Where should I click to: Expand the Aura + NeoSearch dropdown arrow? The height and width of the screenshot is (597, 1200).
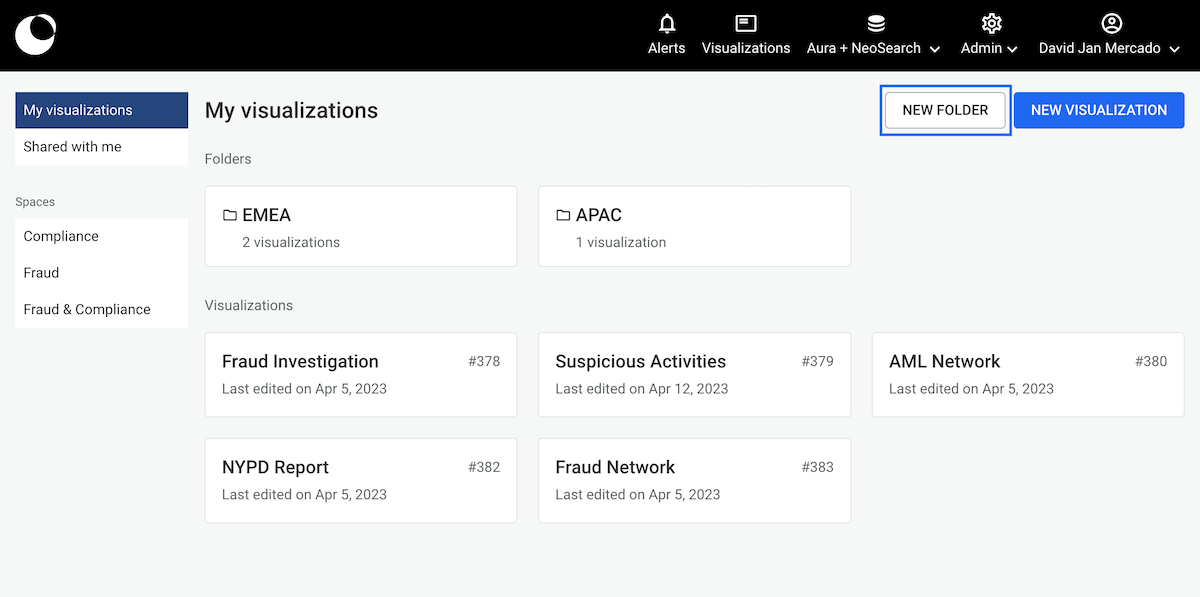[x=935, y=49]
